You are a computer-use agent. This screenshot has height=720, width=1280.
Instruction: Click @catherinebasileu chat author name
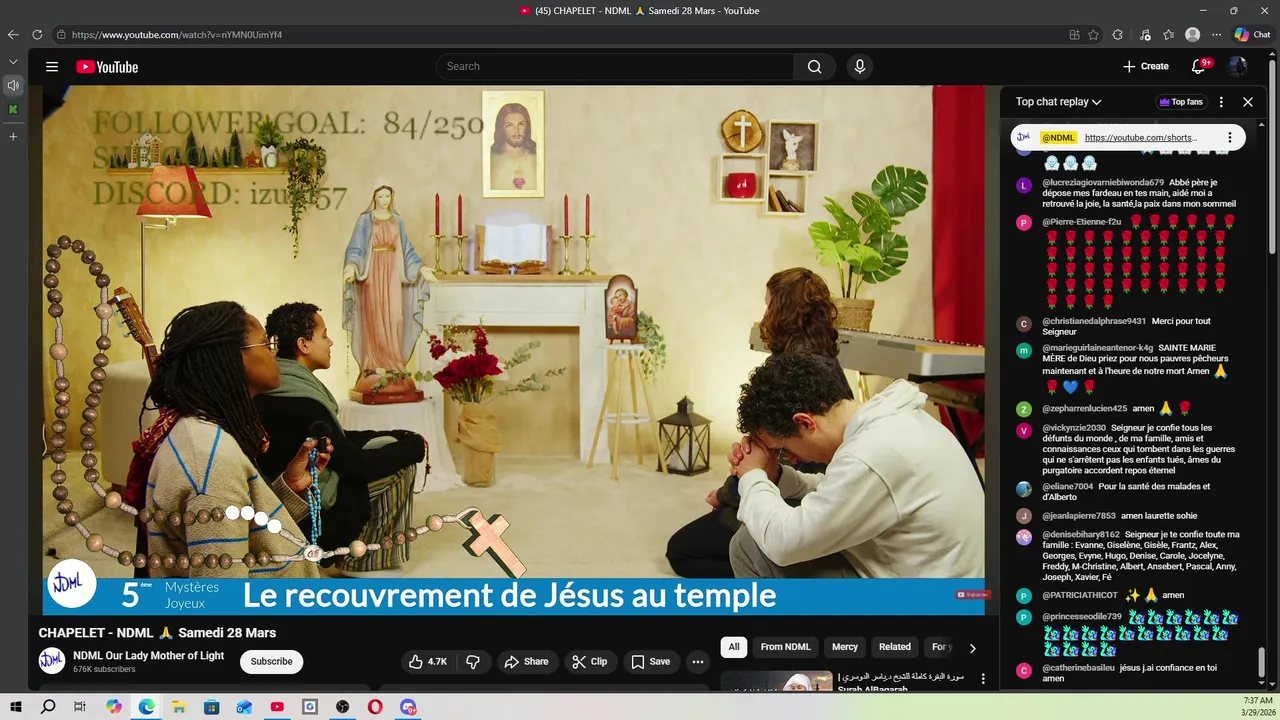pos(1078,668)
